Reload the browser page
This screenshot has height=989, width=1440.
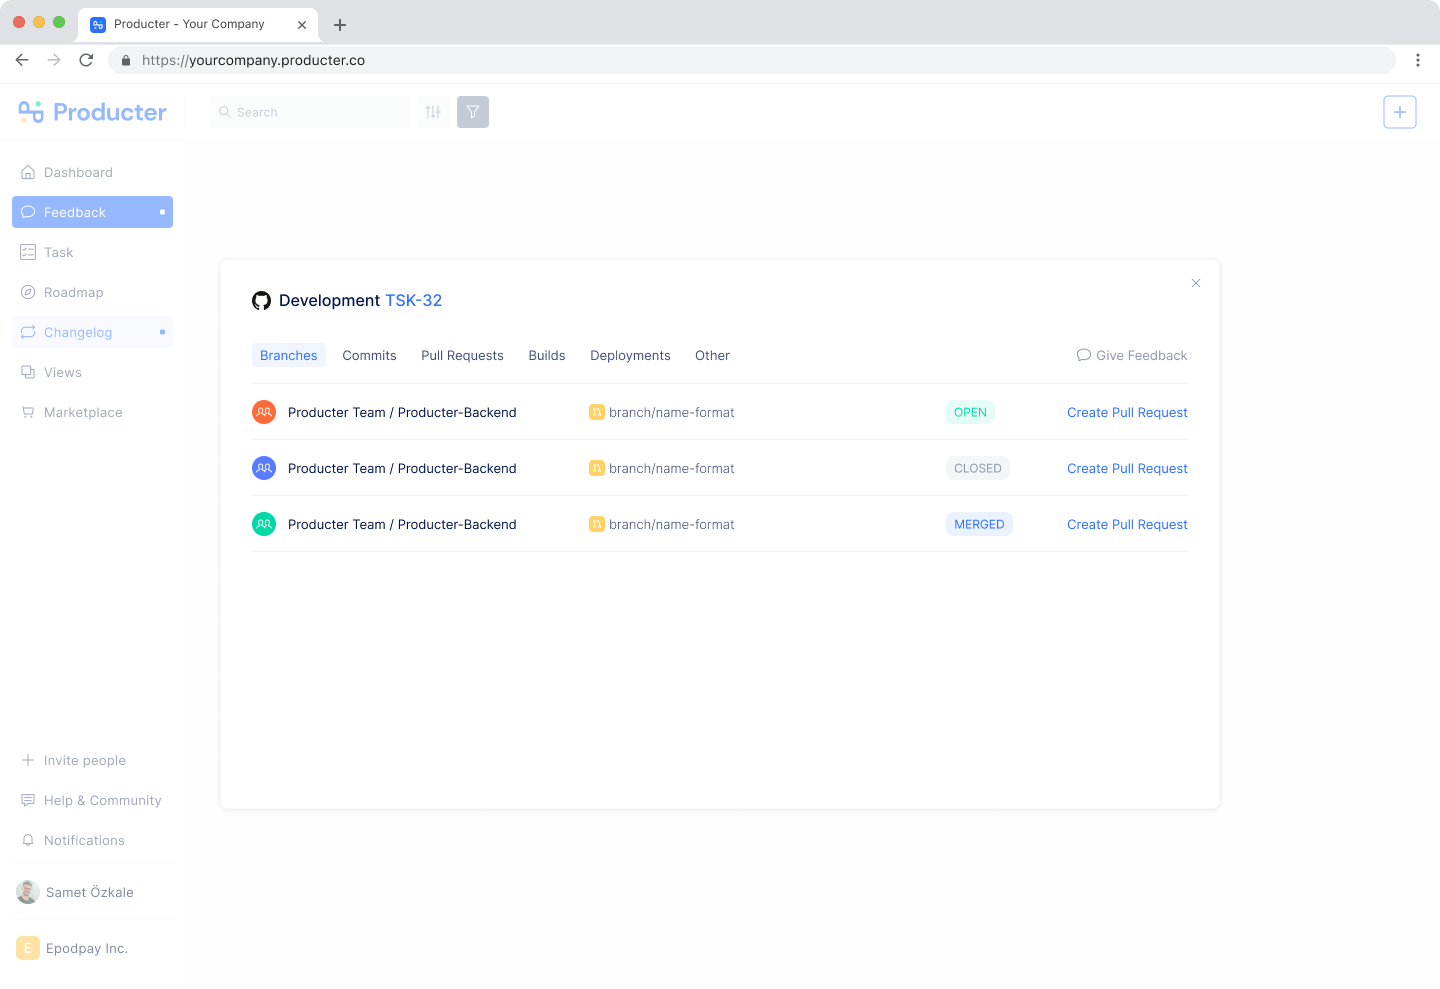[86, 60]
